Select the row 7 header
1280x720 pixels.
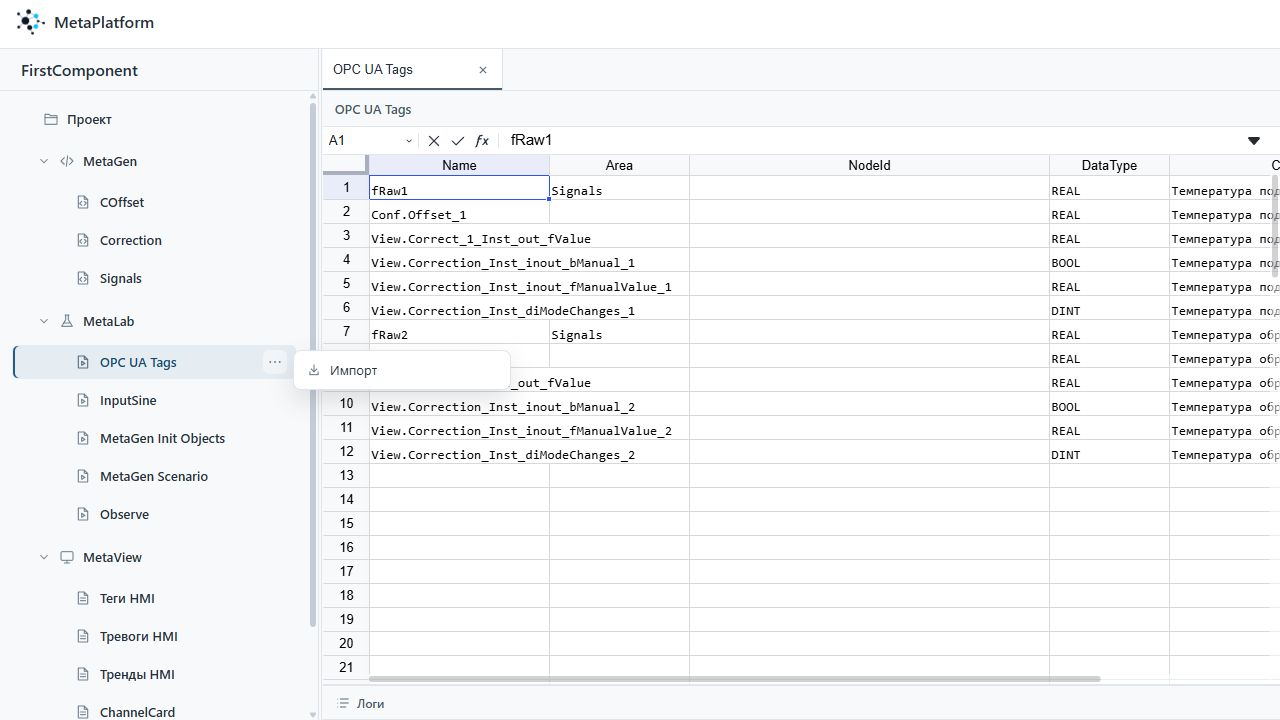tap(346, 331)
